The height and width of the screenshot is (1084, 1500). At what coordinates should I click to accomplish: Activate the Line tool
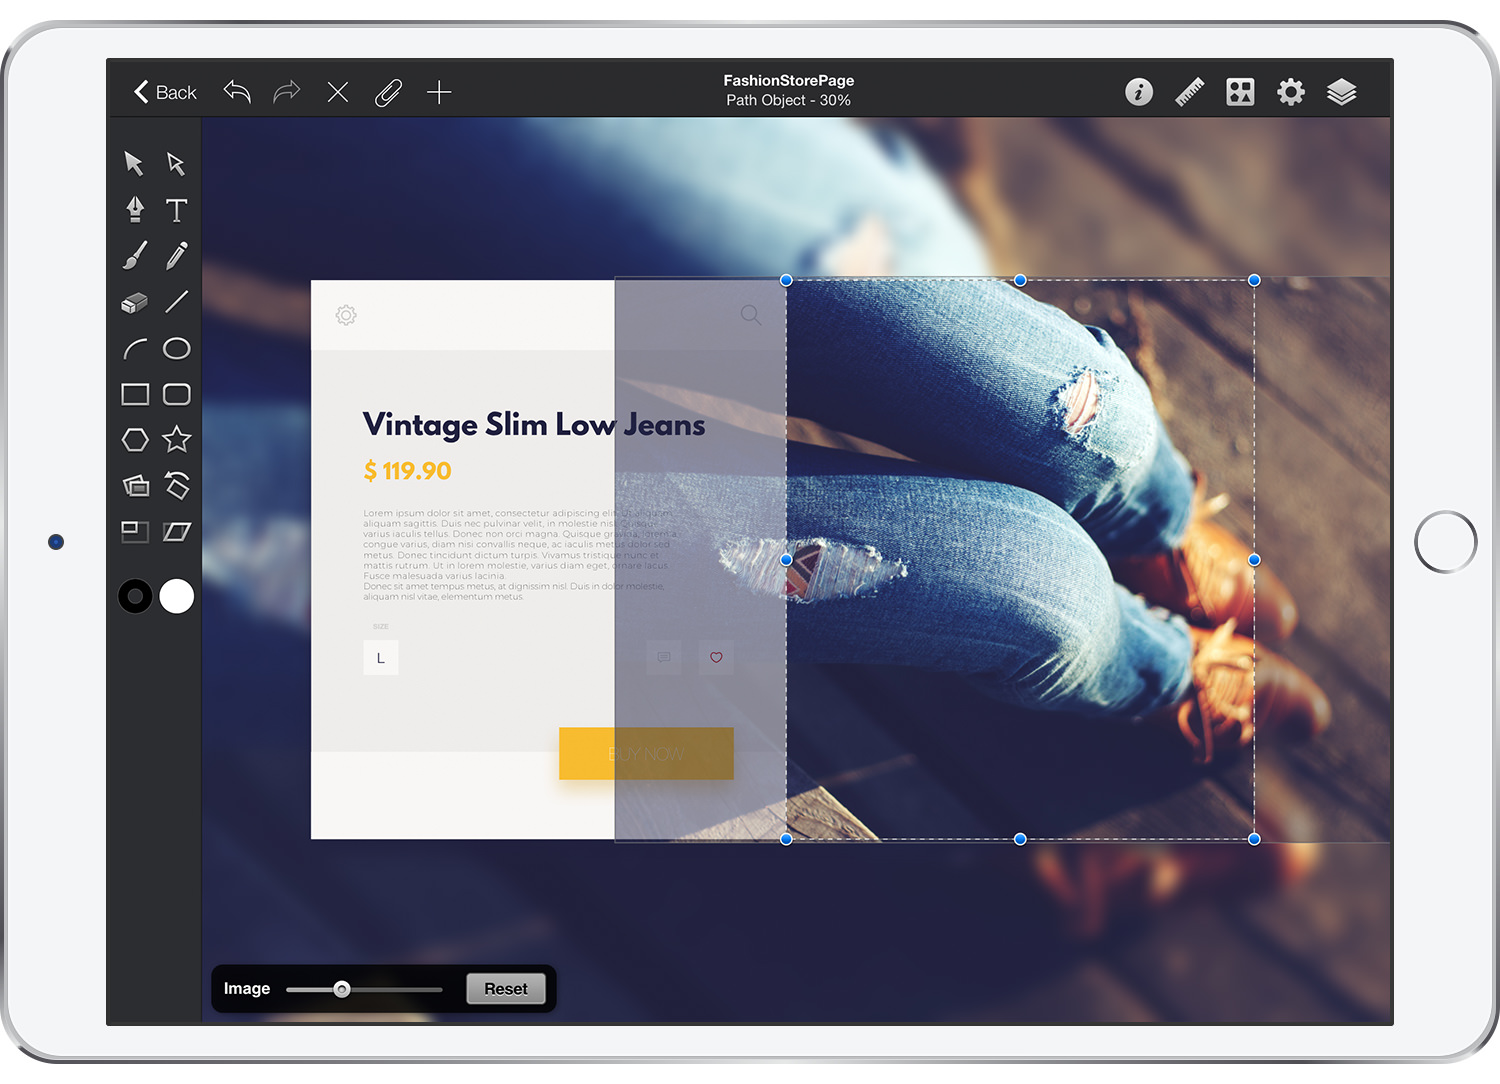click(177, 302)
